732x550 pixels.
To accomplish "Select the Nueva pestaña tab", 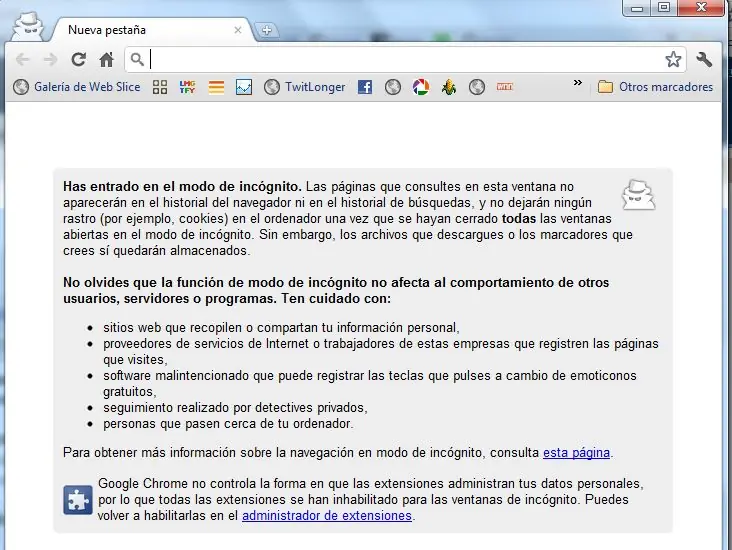I will tap(154, 30).
